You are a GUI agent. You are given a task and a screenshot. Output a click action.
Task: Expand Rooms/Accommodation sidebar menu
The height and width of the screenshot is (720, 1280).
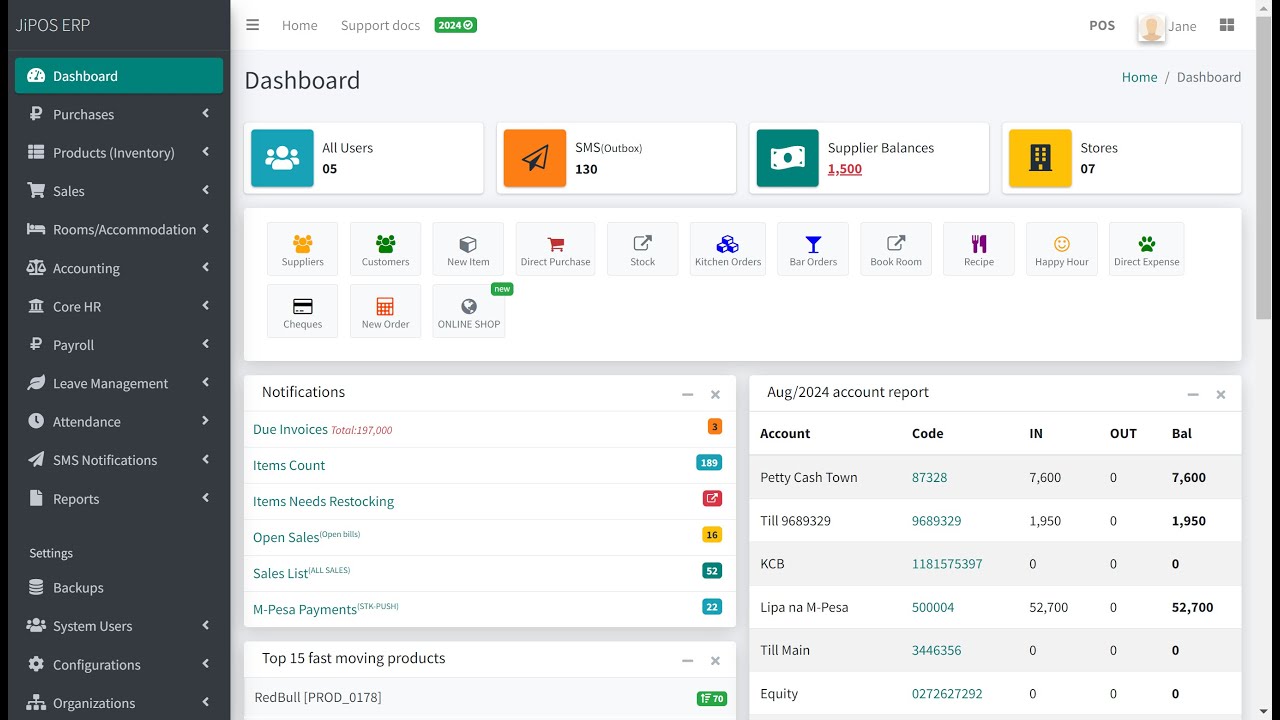(x=119, y=229)
